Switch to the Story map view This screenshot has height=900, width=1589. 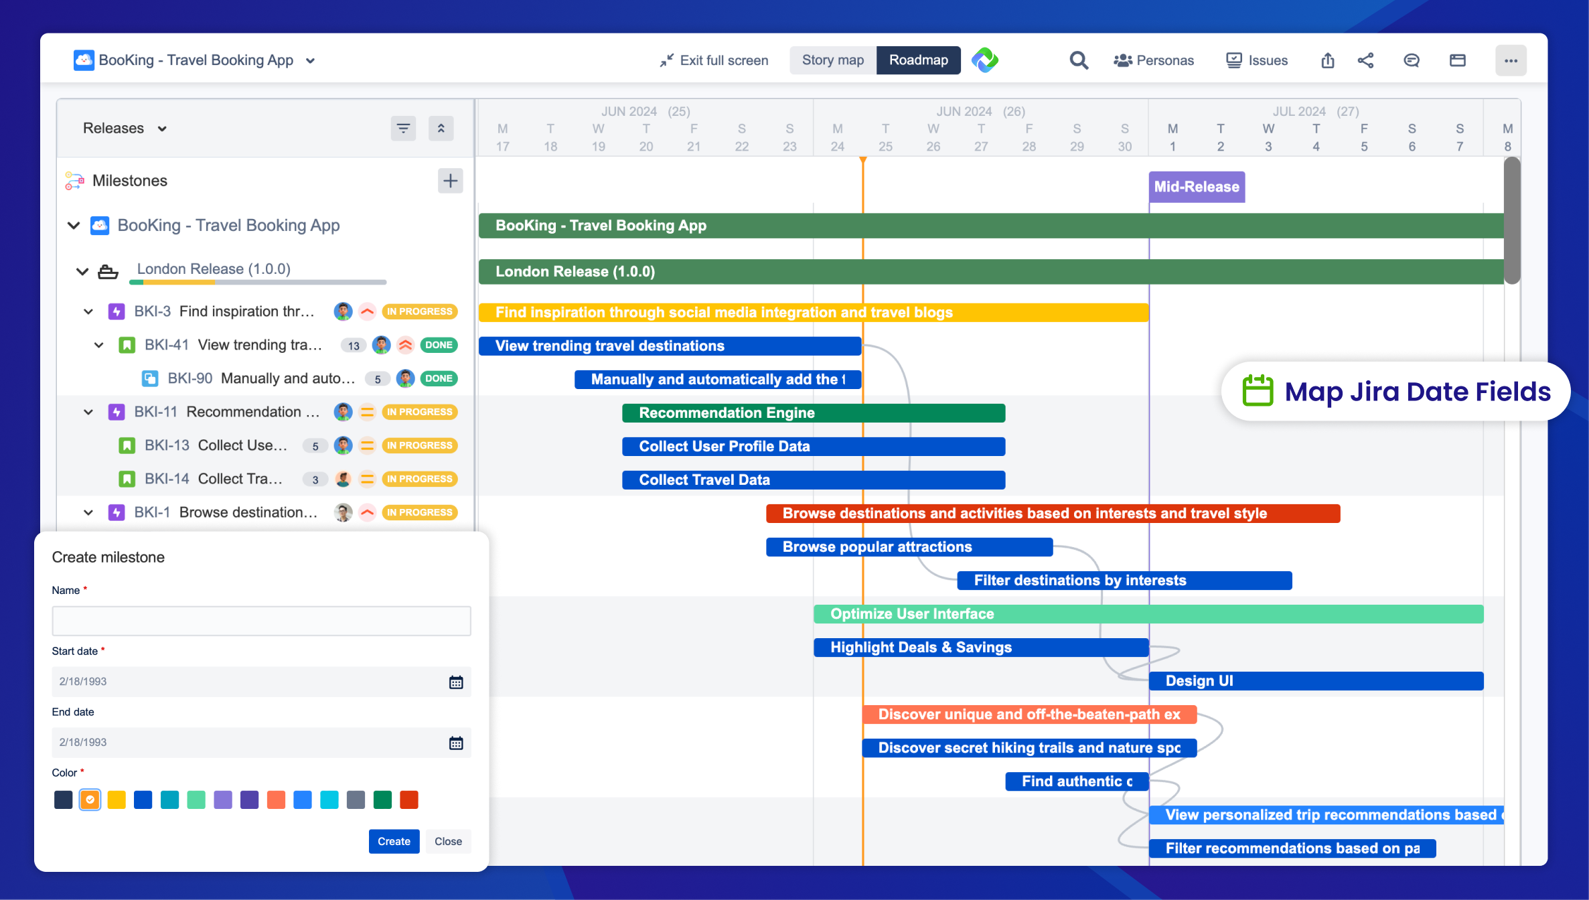pyautogui.click(x=833, y=60)
